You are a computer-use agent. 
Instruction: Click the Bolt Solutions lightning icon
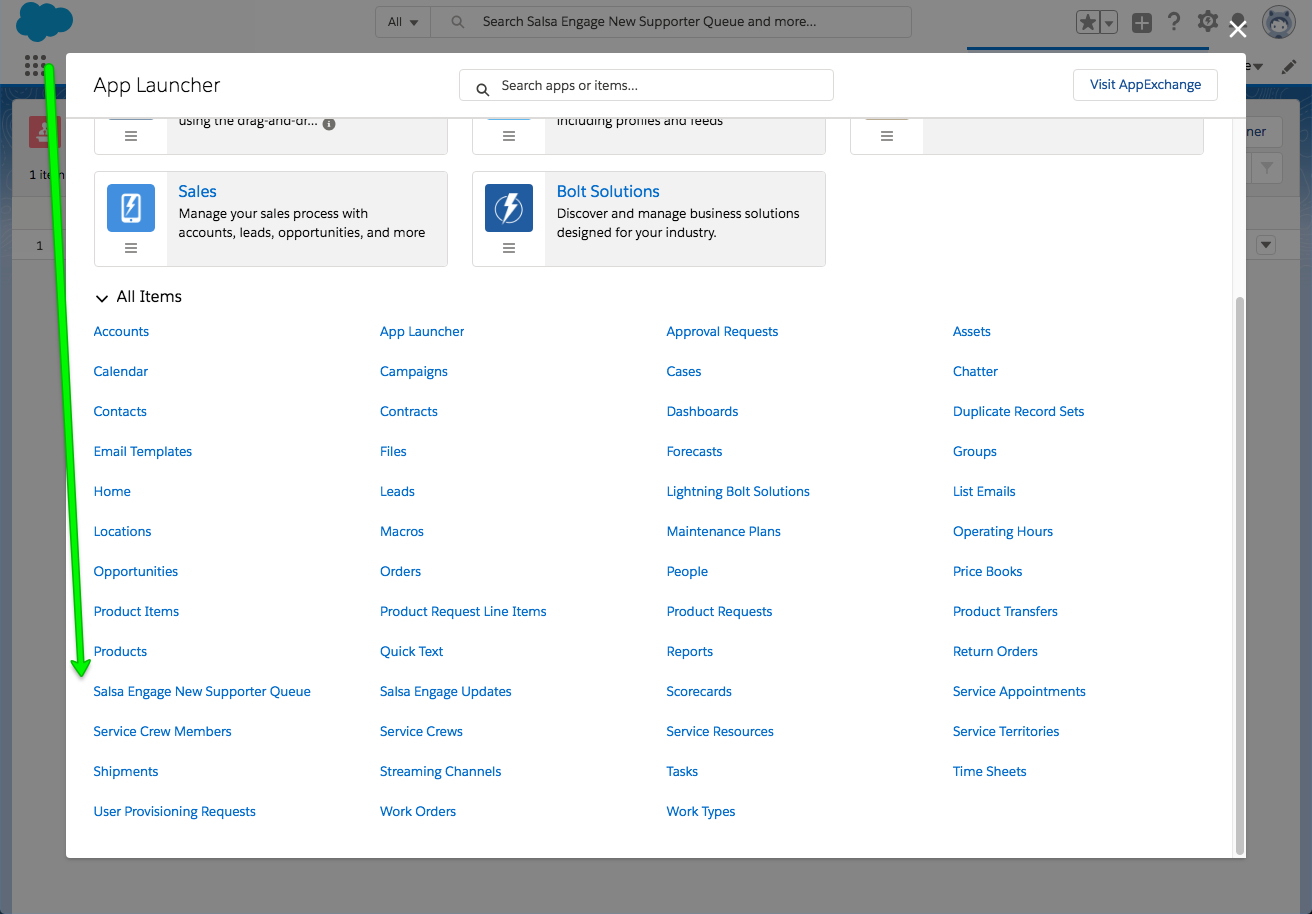[509, 208]
